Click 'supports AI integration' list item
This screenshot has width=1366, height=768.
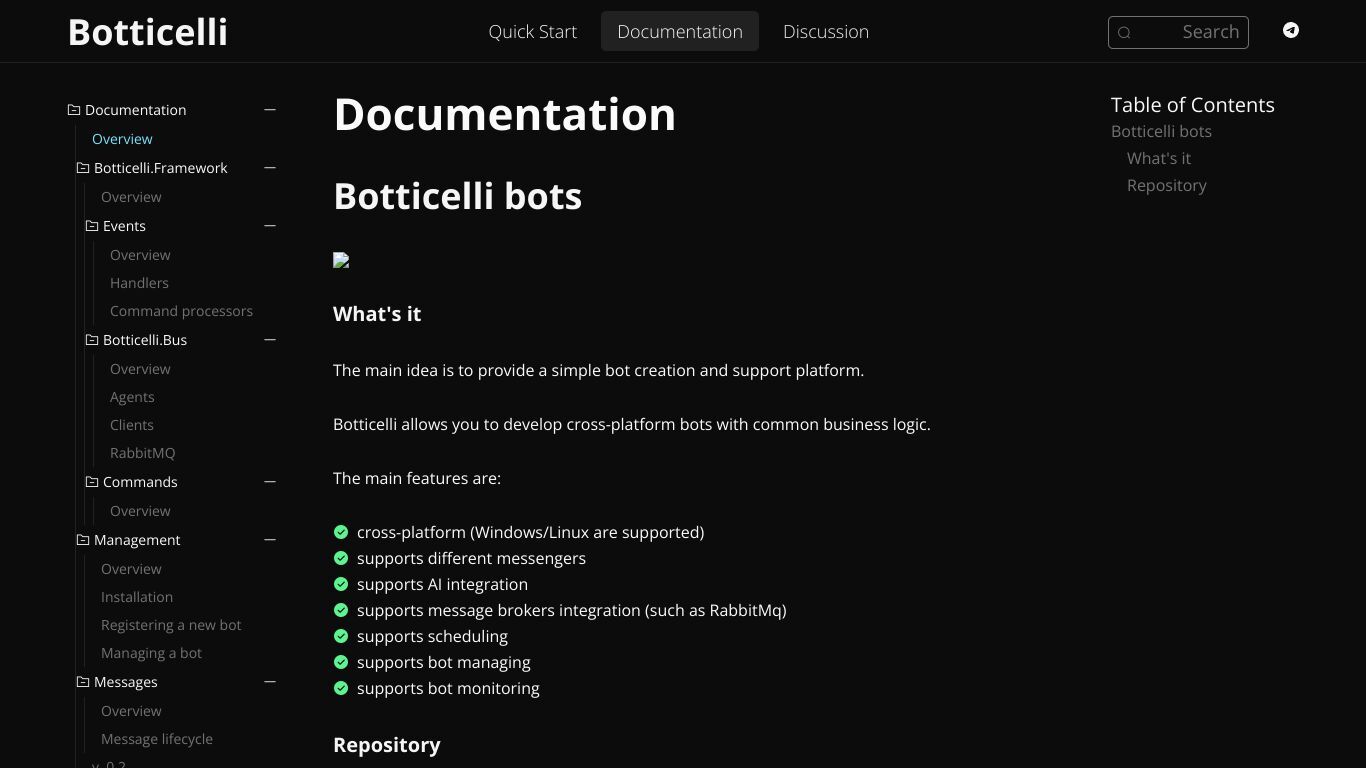442,584
